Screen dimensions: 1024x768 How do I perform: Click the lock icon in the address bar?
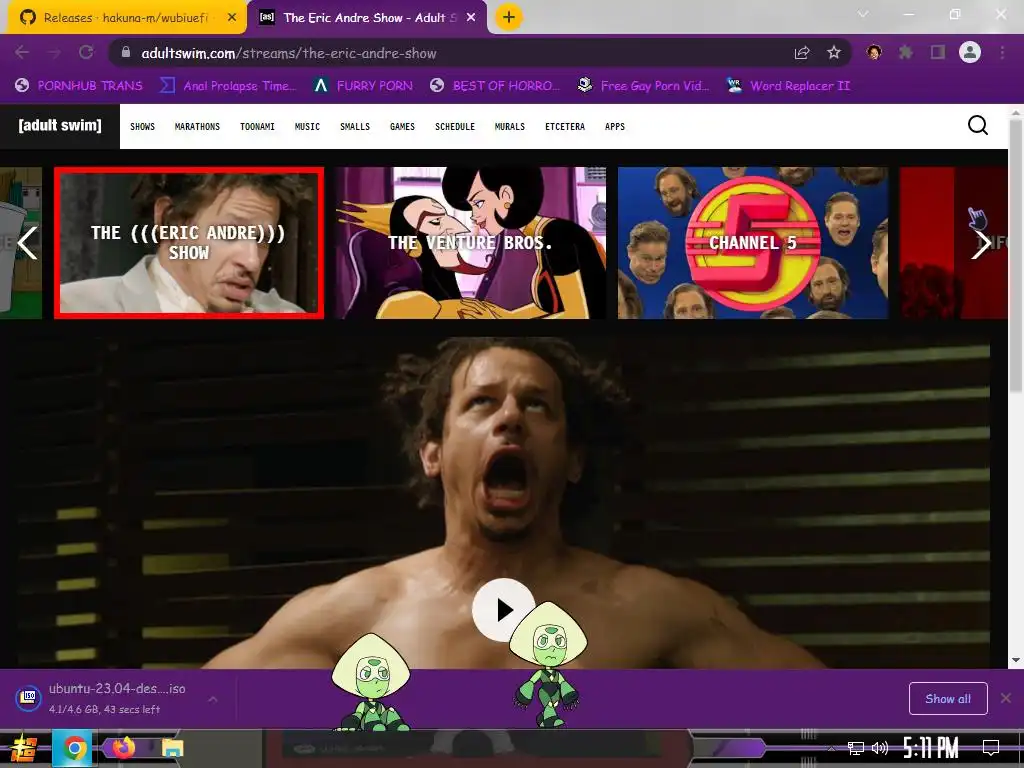[127, 53]
